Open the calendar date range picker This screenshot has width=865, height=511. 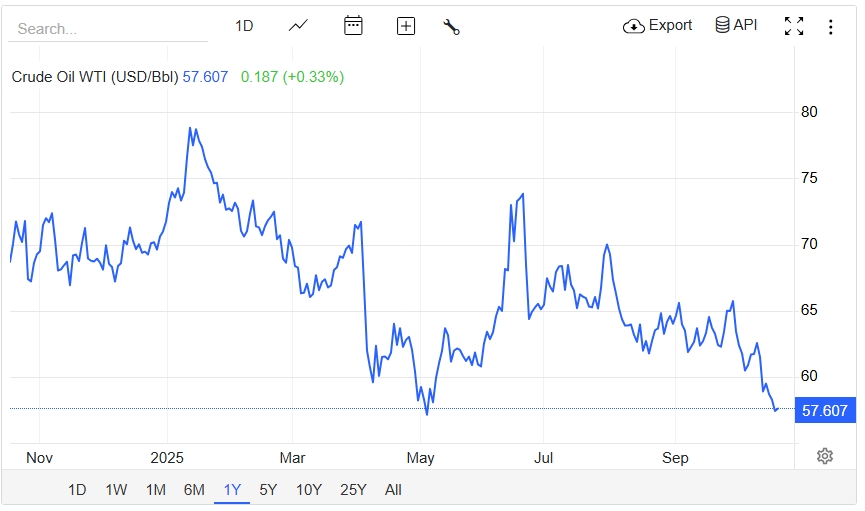click(353, 26)
